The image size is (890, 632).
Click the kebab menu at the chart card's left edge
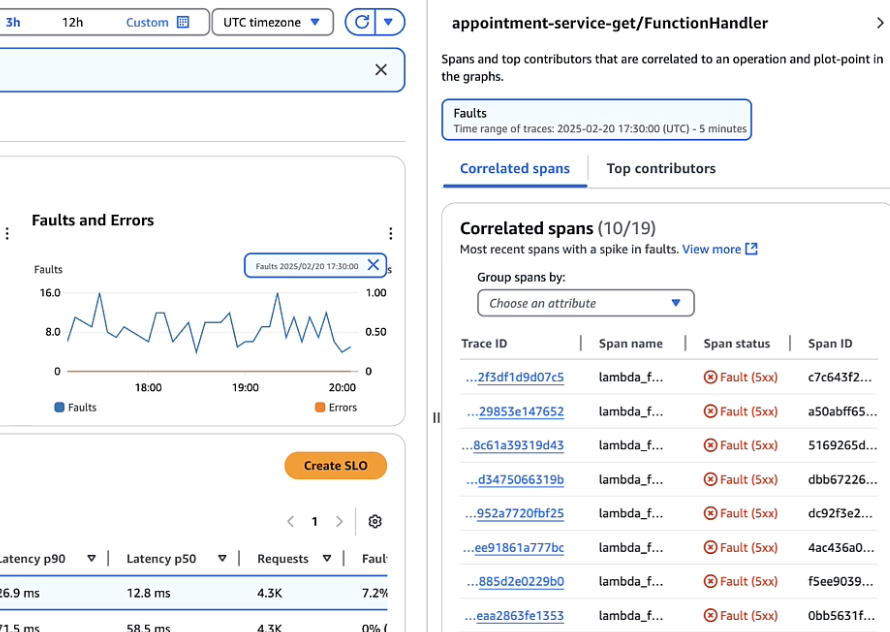pyautogui.click(x=7, y=233)
